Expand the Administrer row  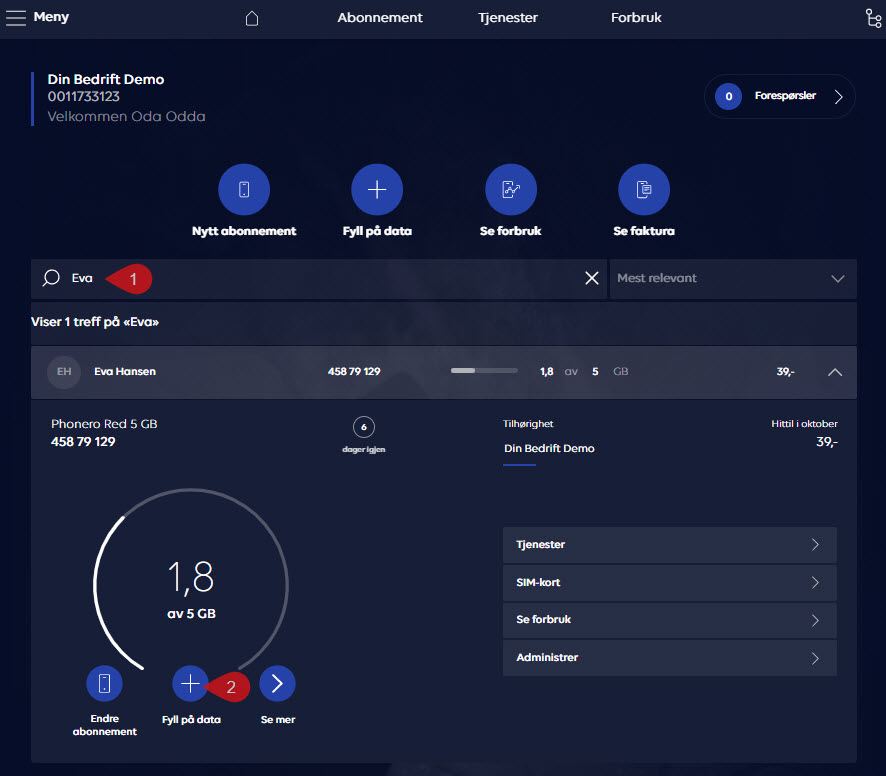[x=670, y=658]
